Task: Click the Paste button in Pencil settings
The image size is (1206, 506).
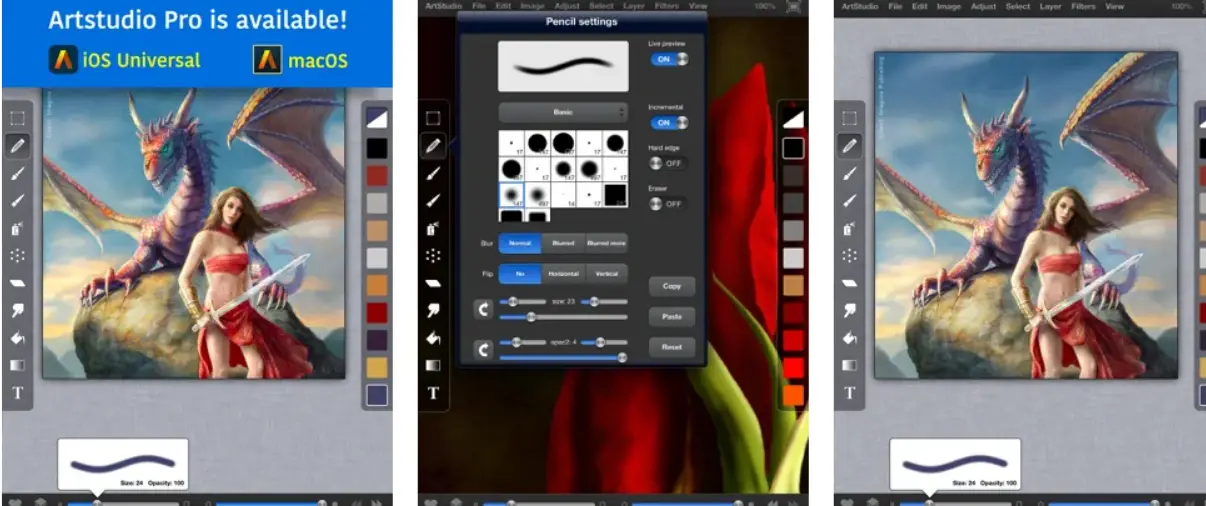Action: 672,316
